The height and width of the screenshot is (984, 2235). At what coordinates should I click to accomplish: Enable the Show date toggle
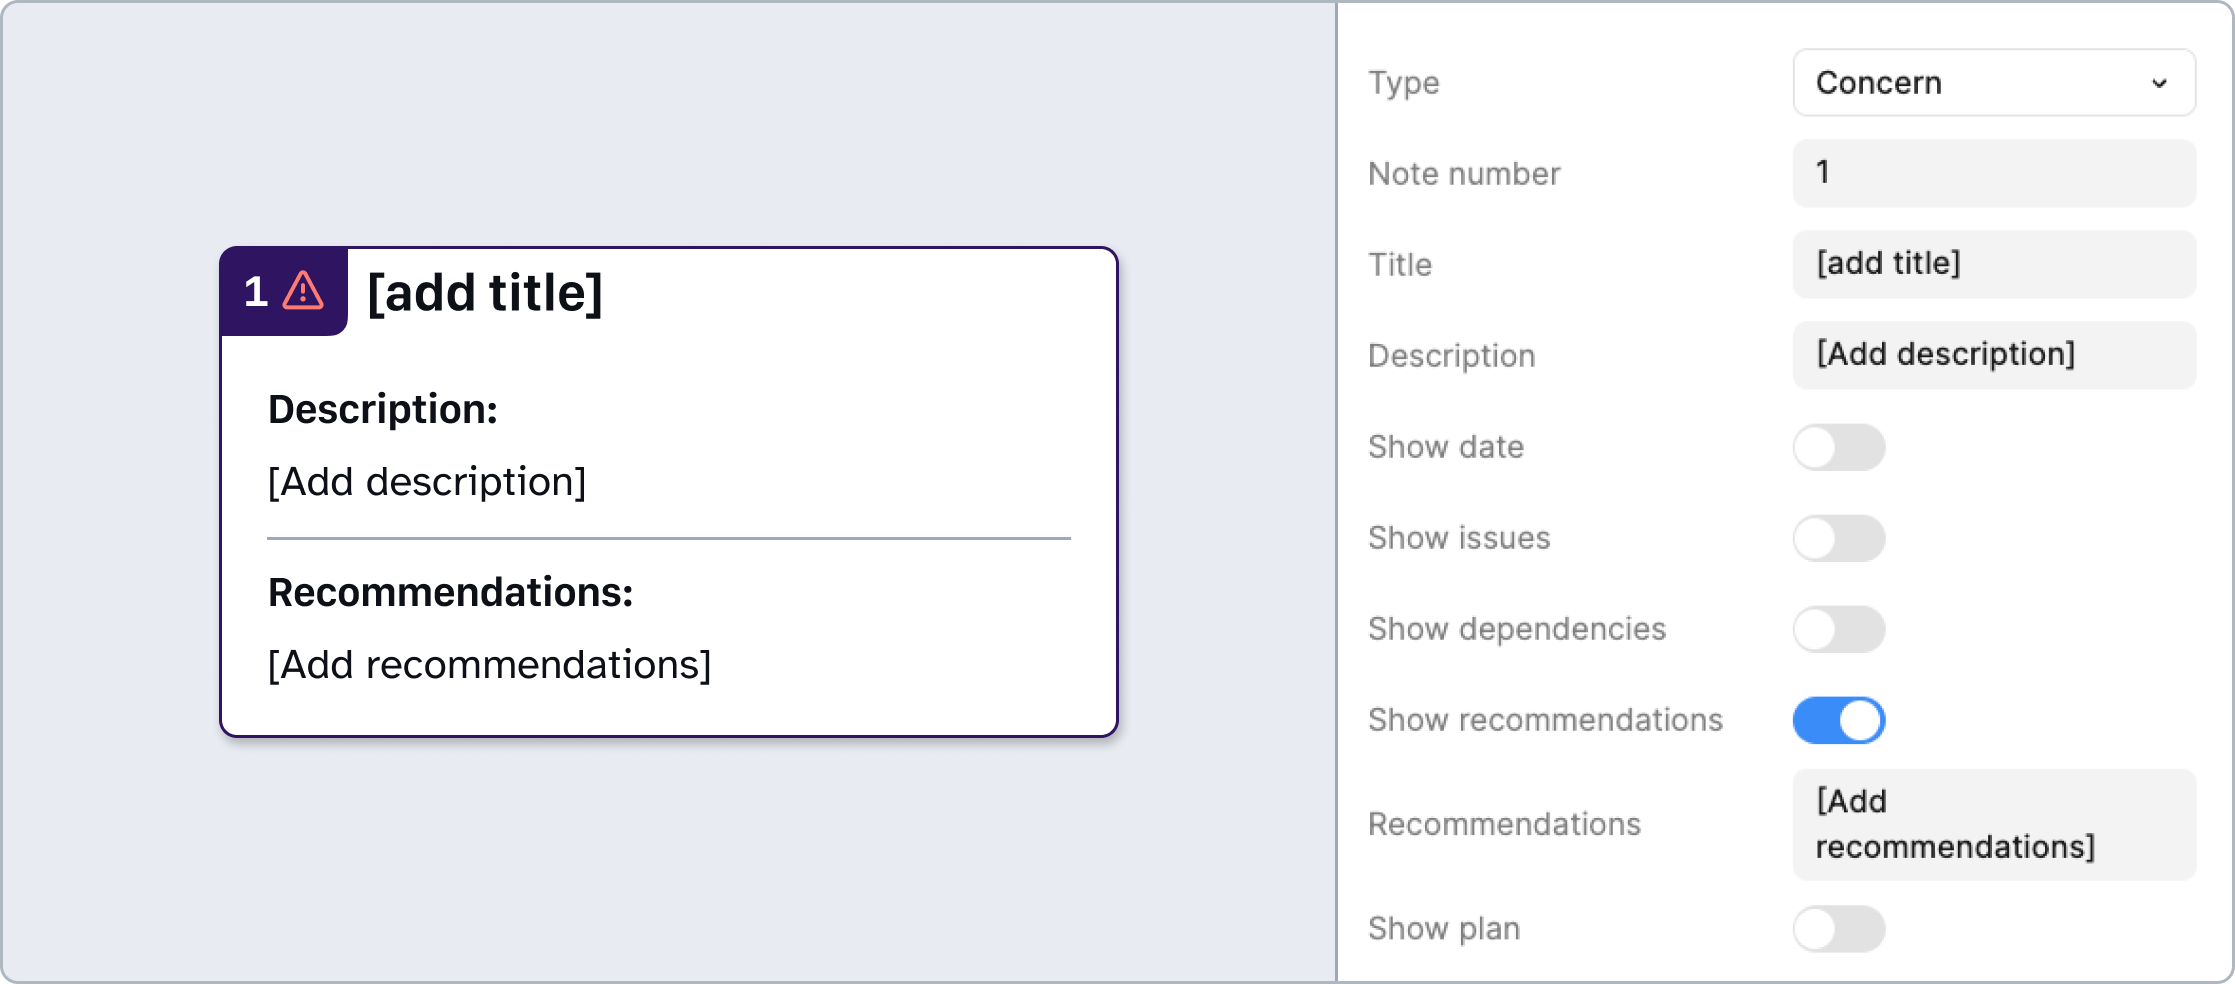[1838, 447]
